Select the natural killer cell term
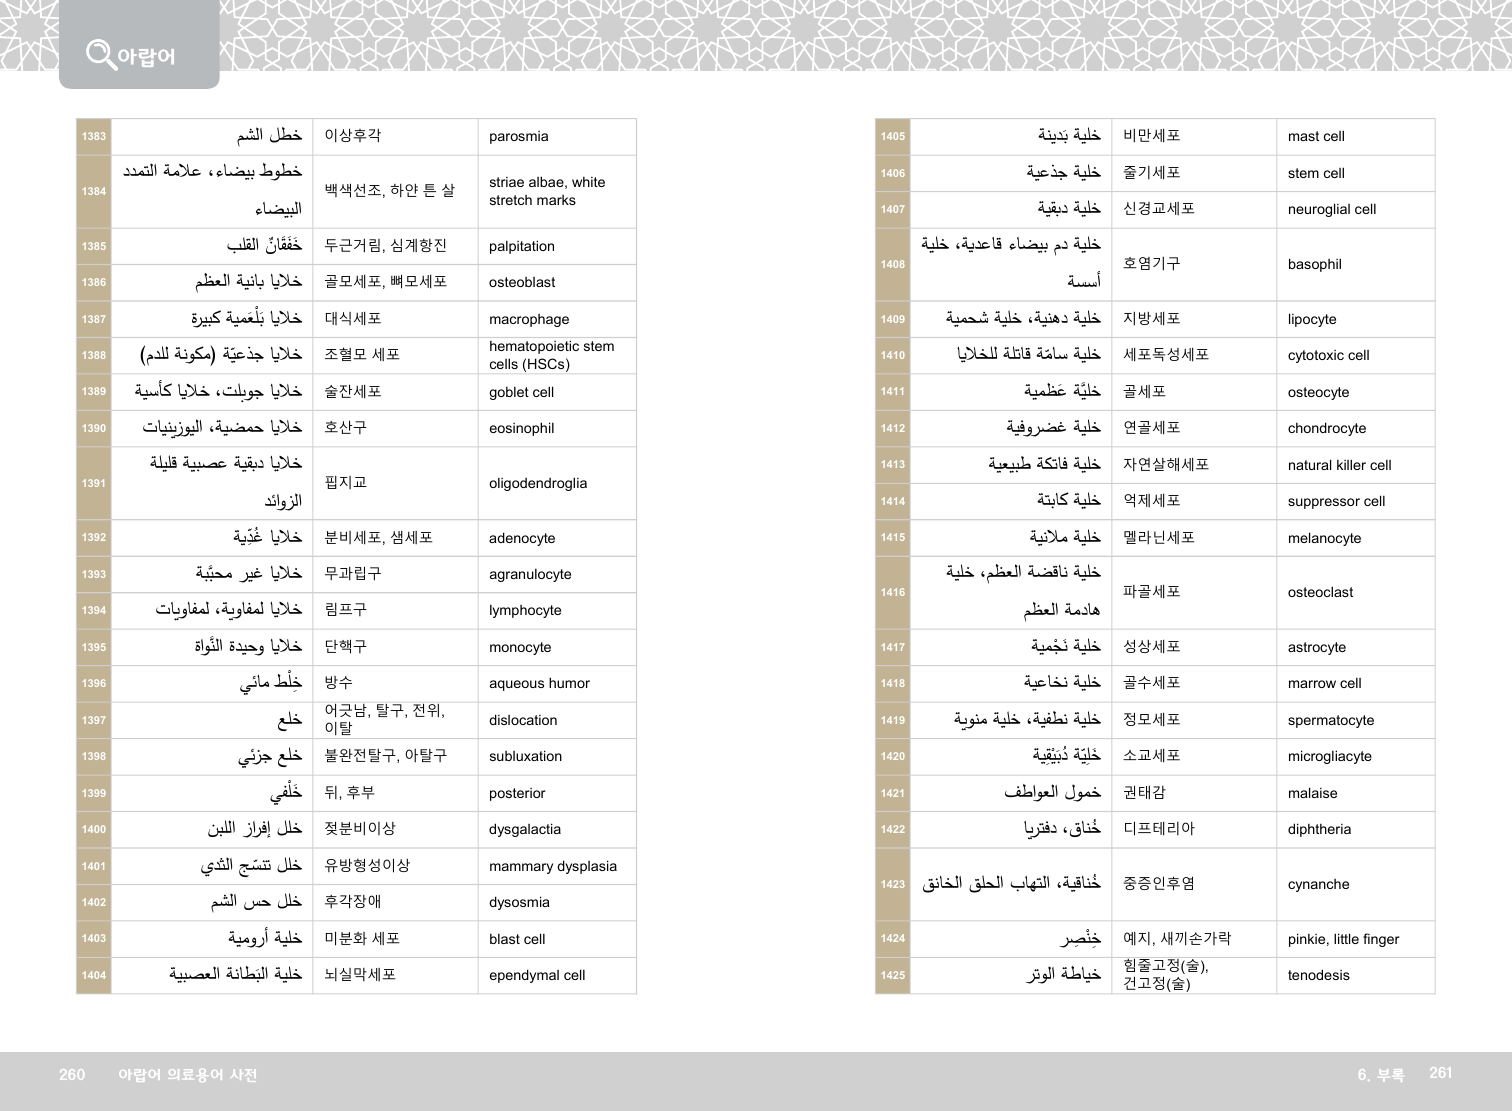The height and width of the screenshot is (1111, 1512). tap(1339, 465)
